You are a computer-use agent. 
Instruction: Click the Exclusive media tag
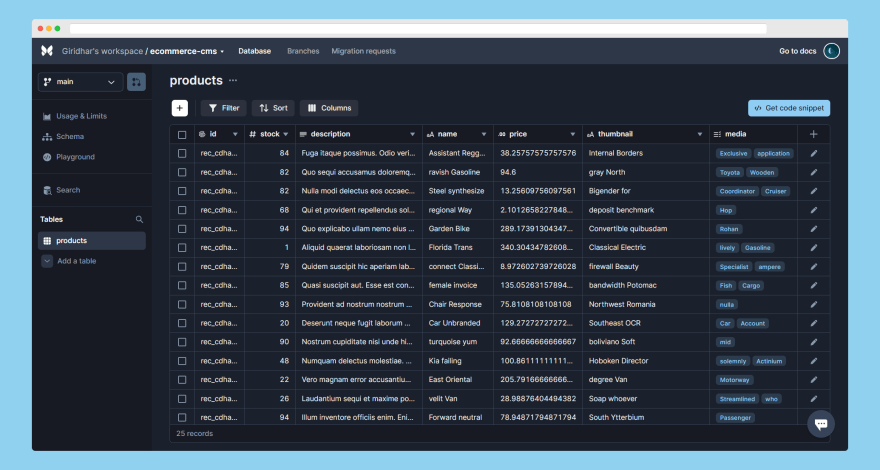[x=733, y=153]
